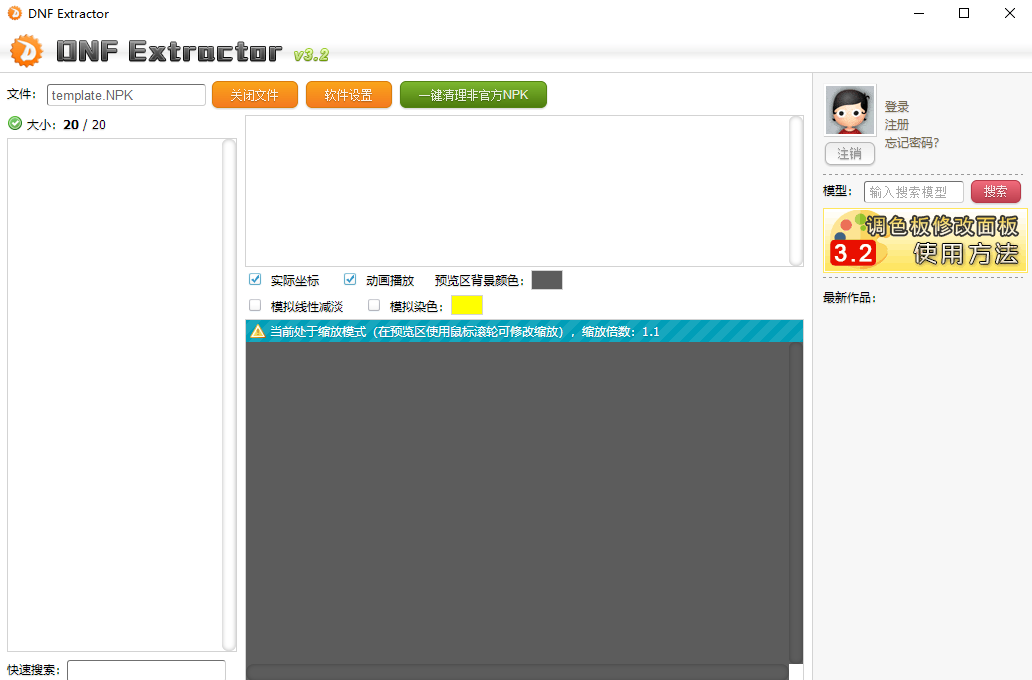The height and width of the screenshot is (680, 1032).
Task: Click the user avatar picture
Action: point(849,110)
